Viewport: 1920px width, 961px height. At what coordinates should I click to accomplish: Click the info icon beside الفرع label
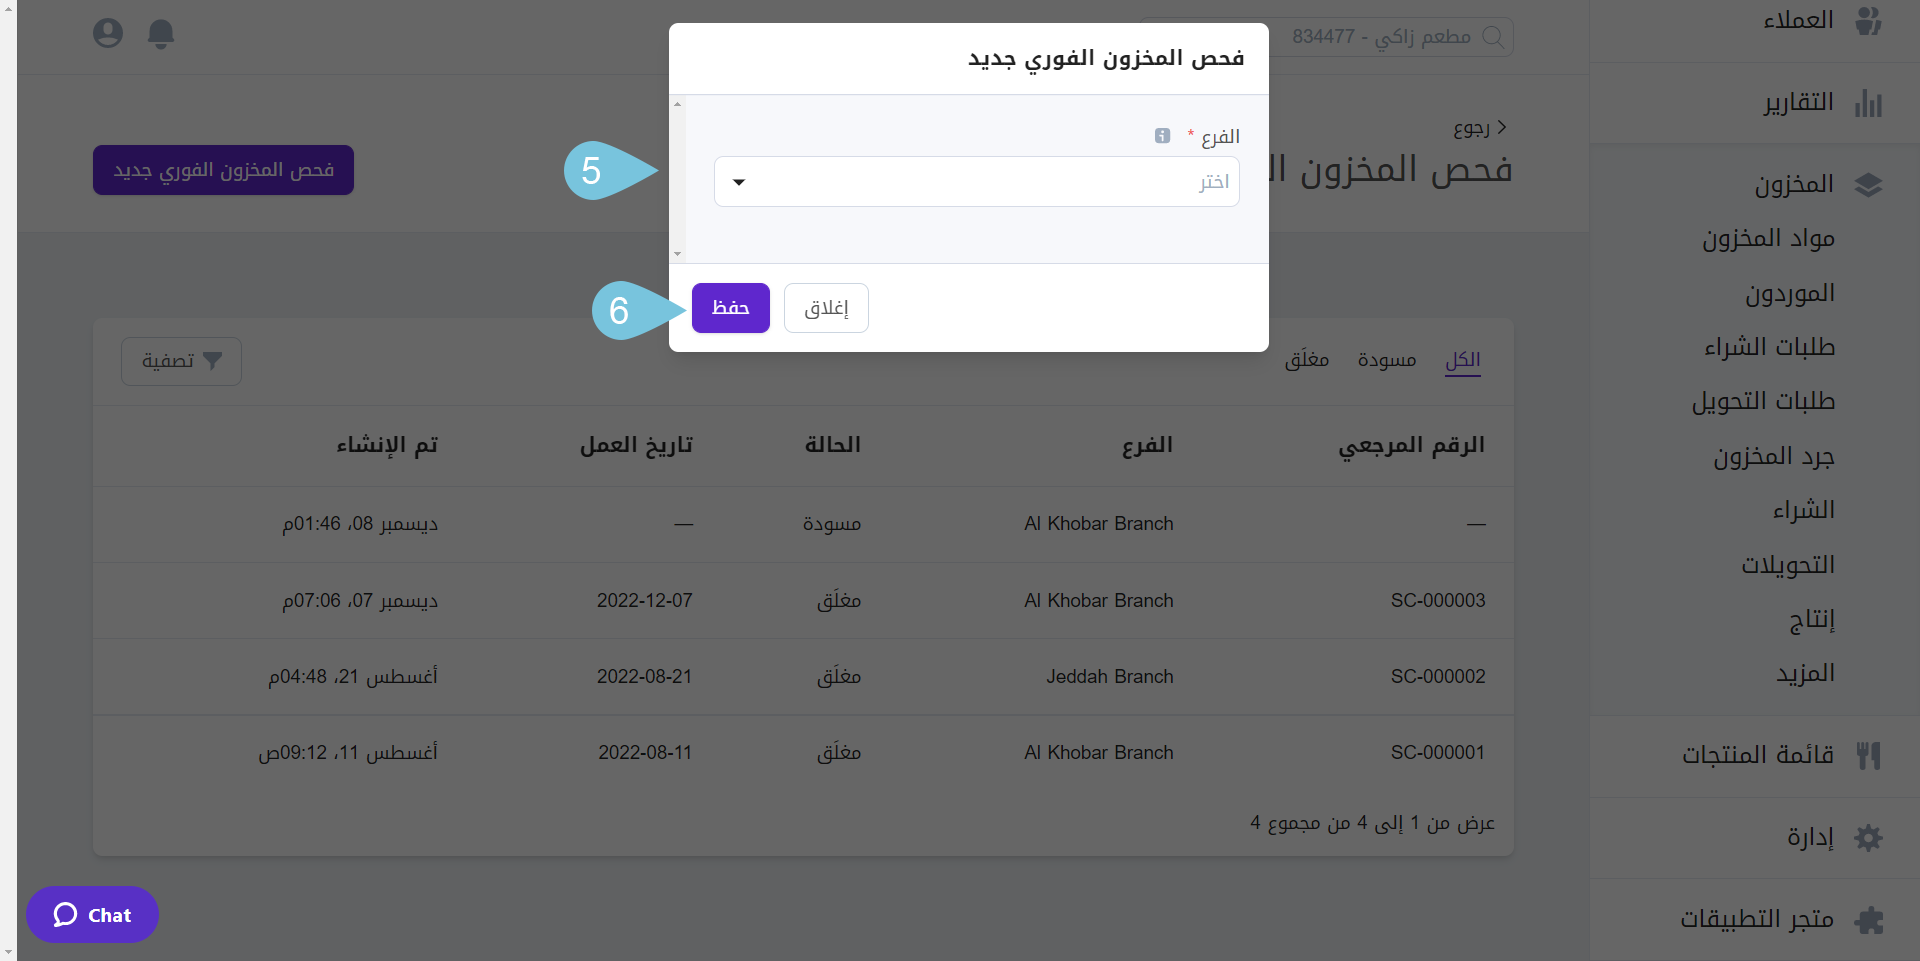point(1162,136)
